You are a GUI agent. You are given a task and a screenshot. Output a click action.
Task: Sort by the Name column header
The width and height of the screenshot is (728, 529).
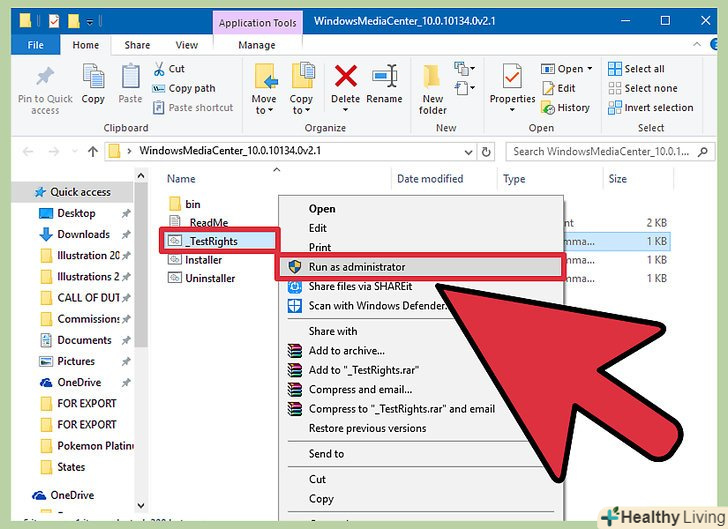pos(181,179)
